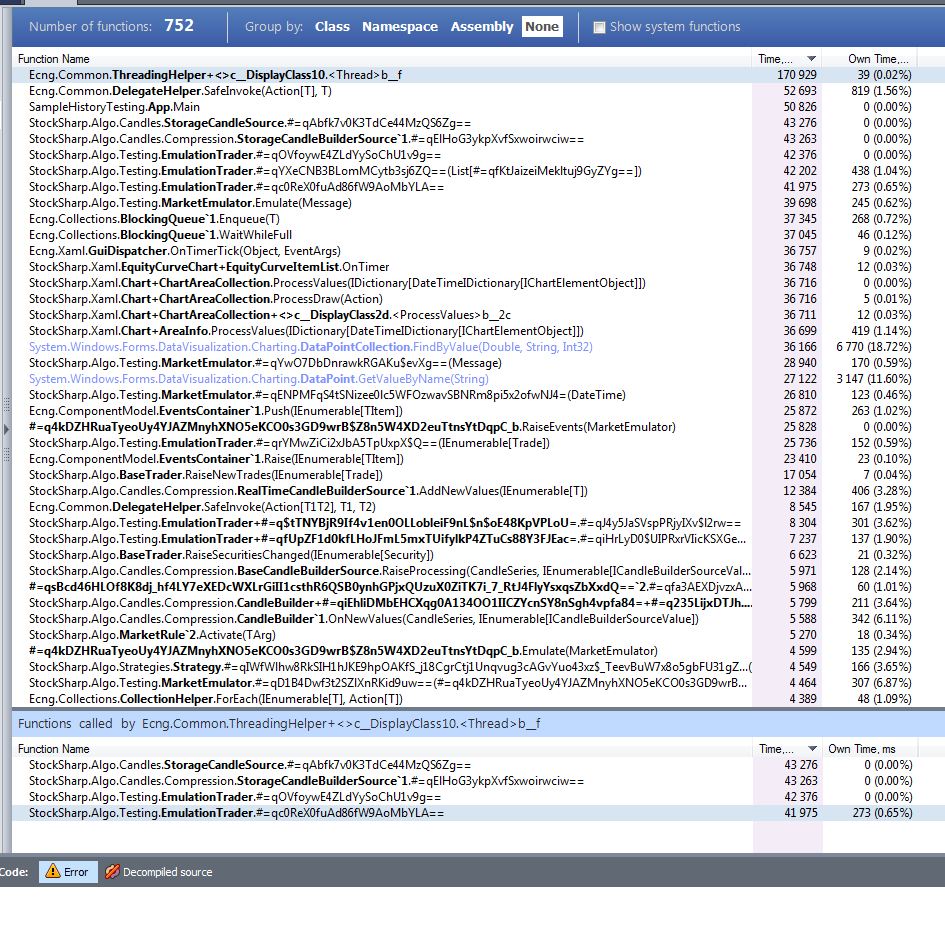Click Function Name header in top list
The image size is (945, 930).
54,58
